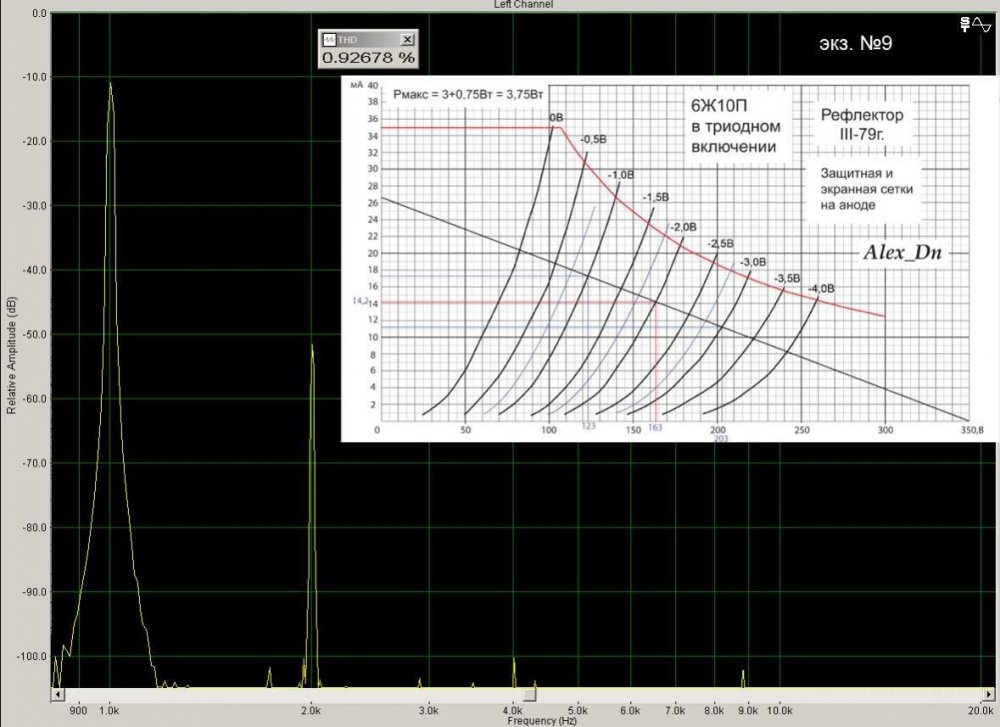
Task: Click the 0.92678 % THD value
Action: 367,58
